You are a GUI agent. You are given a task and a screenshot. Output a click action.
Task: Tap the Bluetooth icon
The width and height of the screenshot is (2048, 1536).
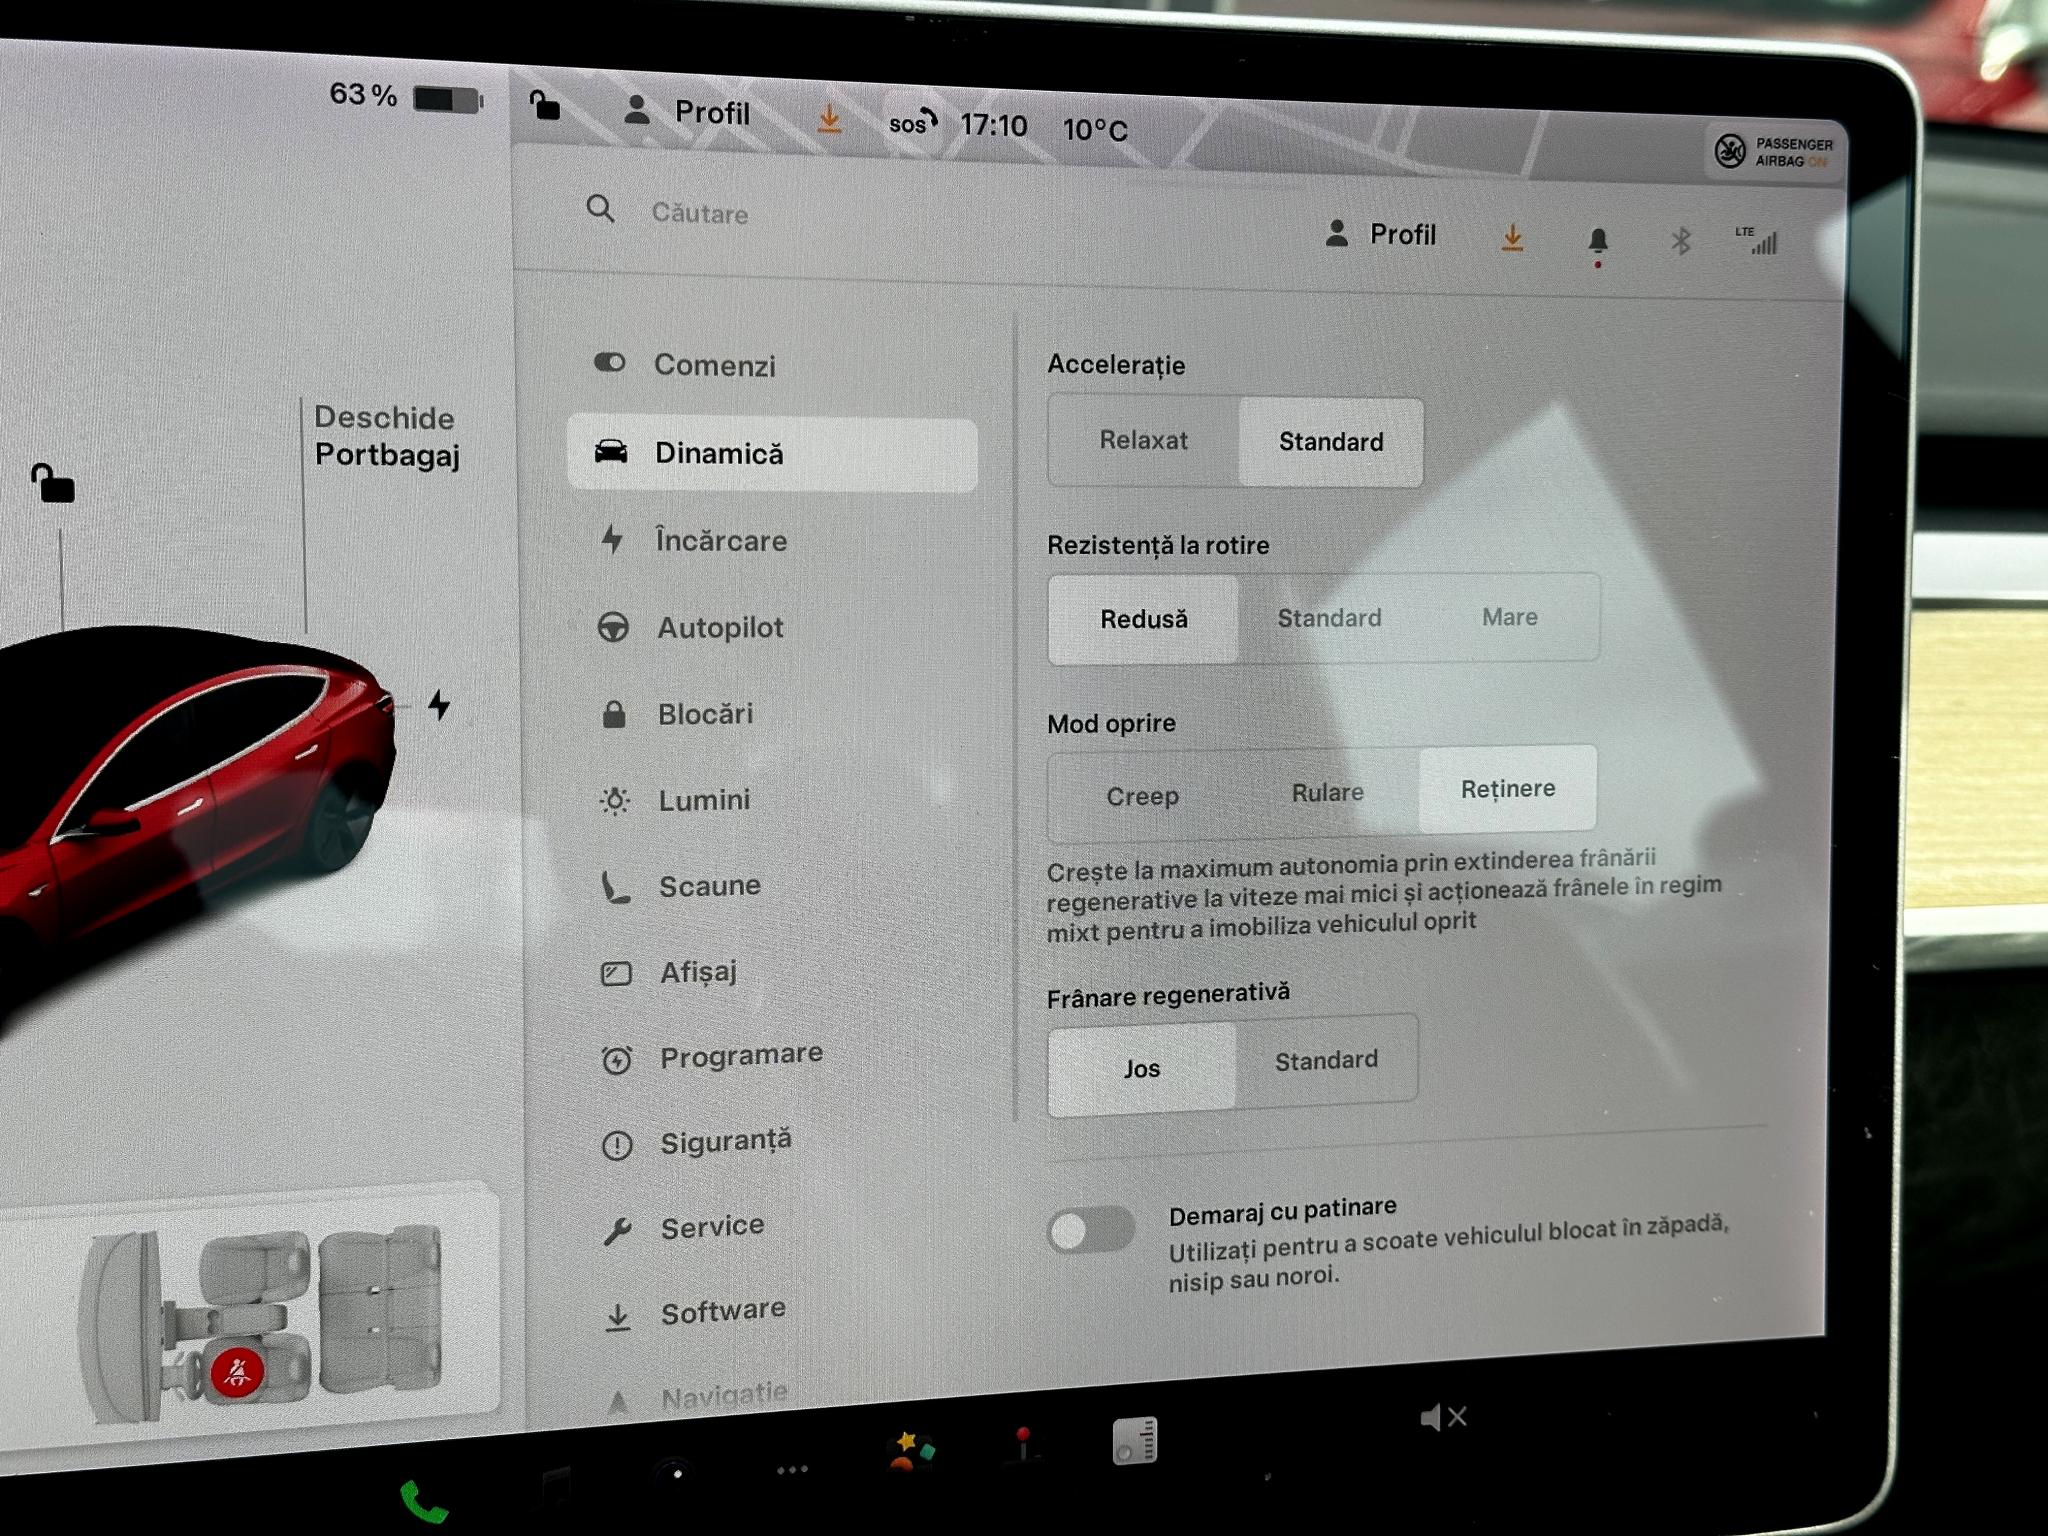[1681, 241]
